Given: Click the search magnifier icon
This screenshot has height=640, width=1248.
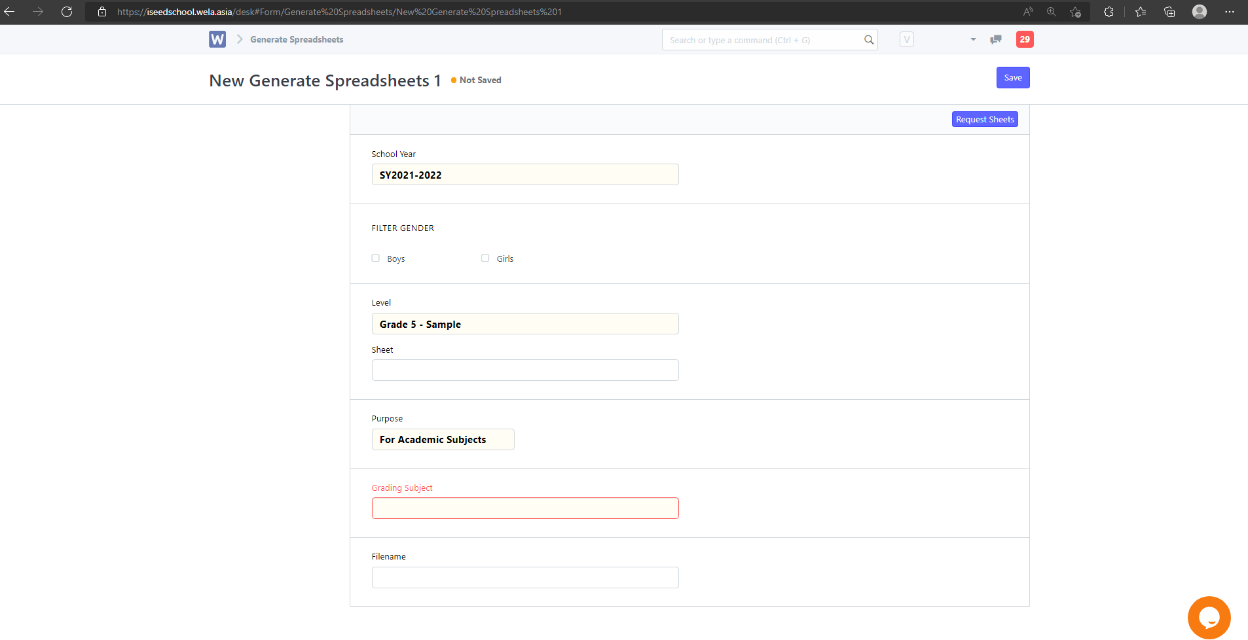Looking at the screenshot, I should (869, 40).
